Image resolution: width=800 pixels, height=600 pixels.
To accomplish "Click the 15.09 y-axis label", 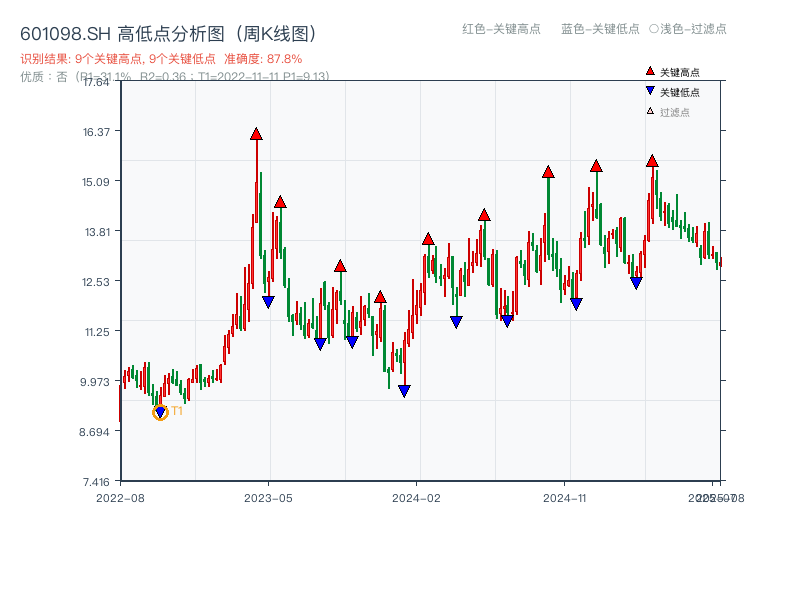I will click(96, 182).
